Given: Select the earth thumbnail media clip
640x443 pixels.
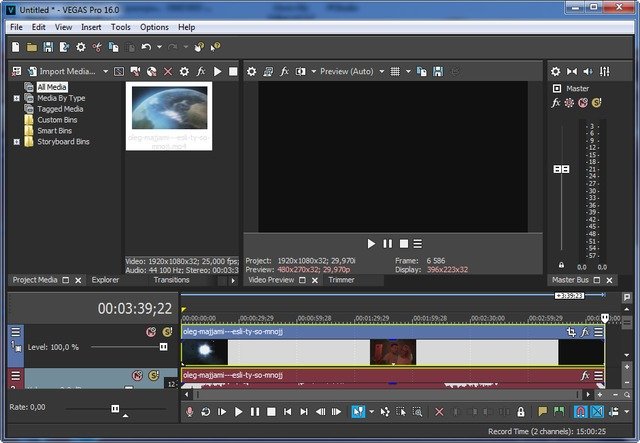Looking at the screenshot, I should pos(169,107).
